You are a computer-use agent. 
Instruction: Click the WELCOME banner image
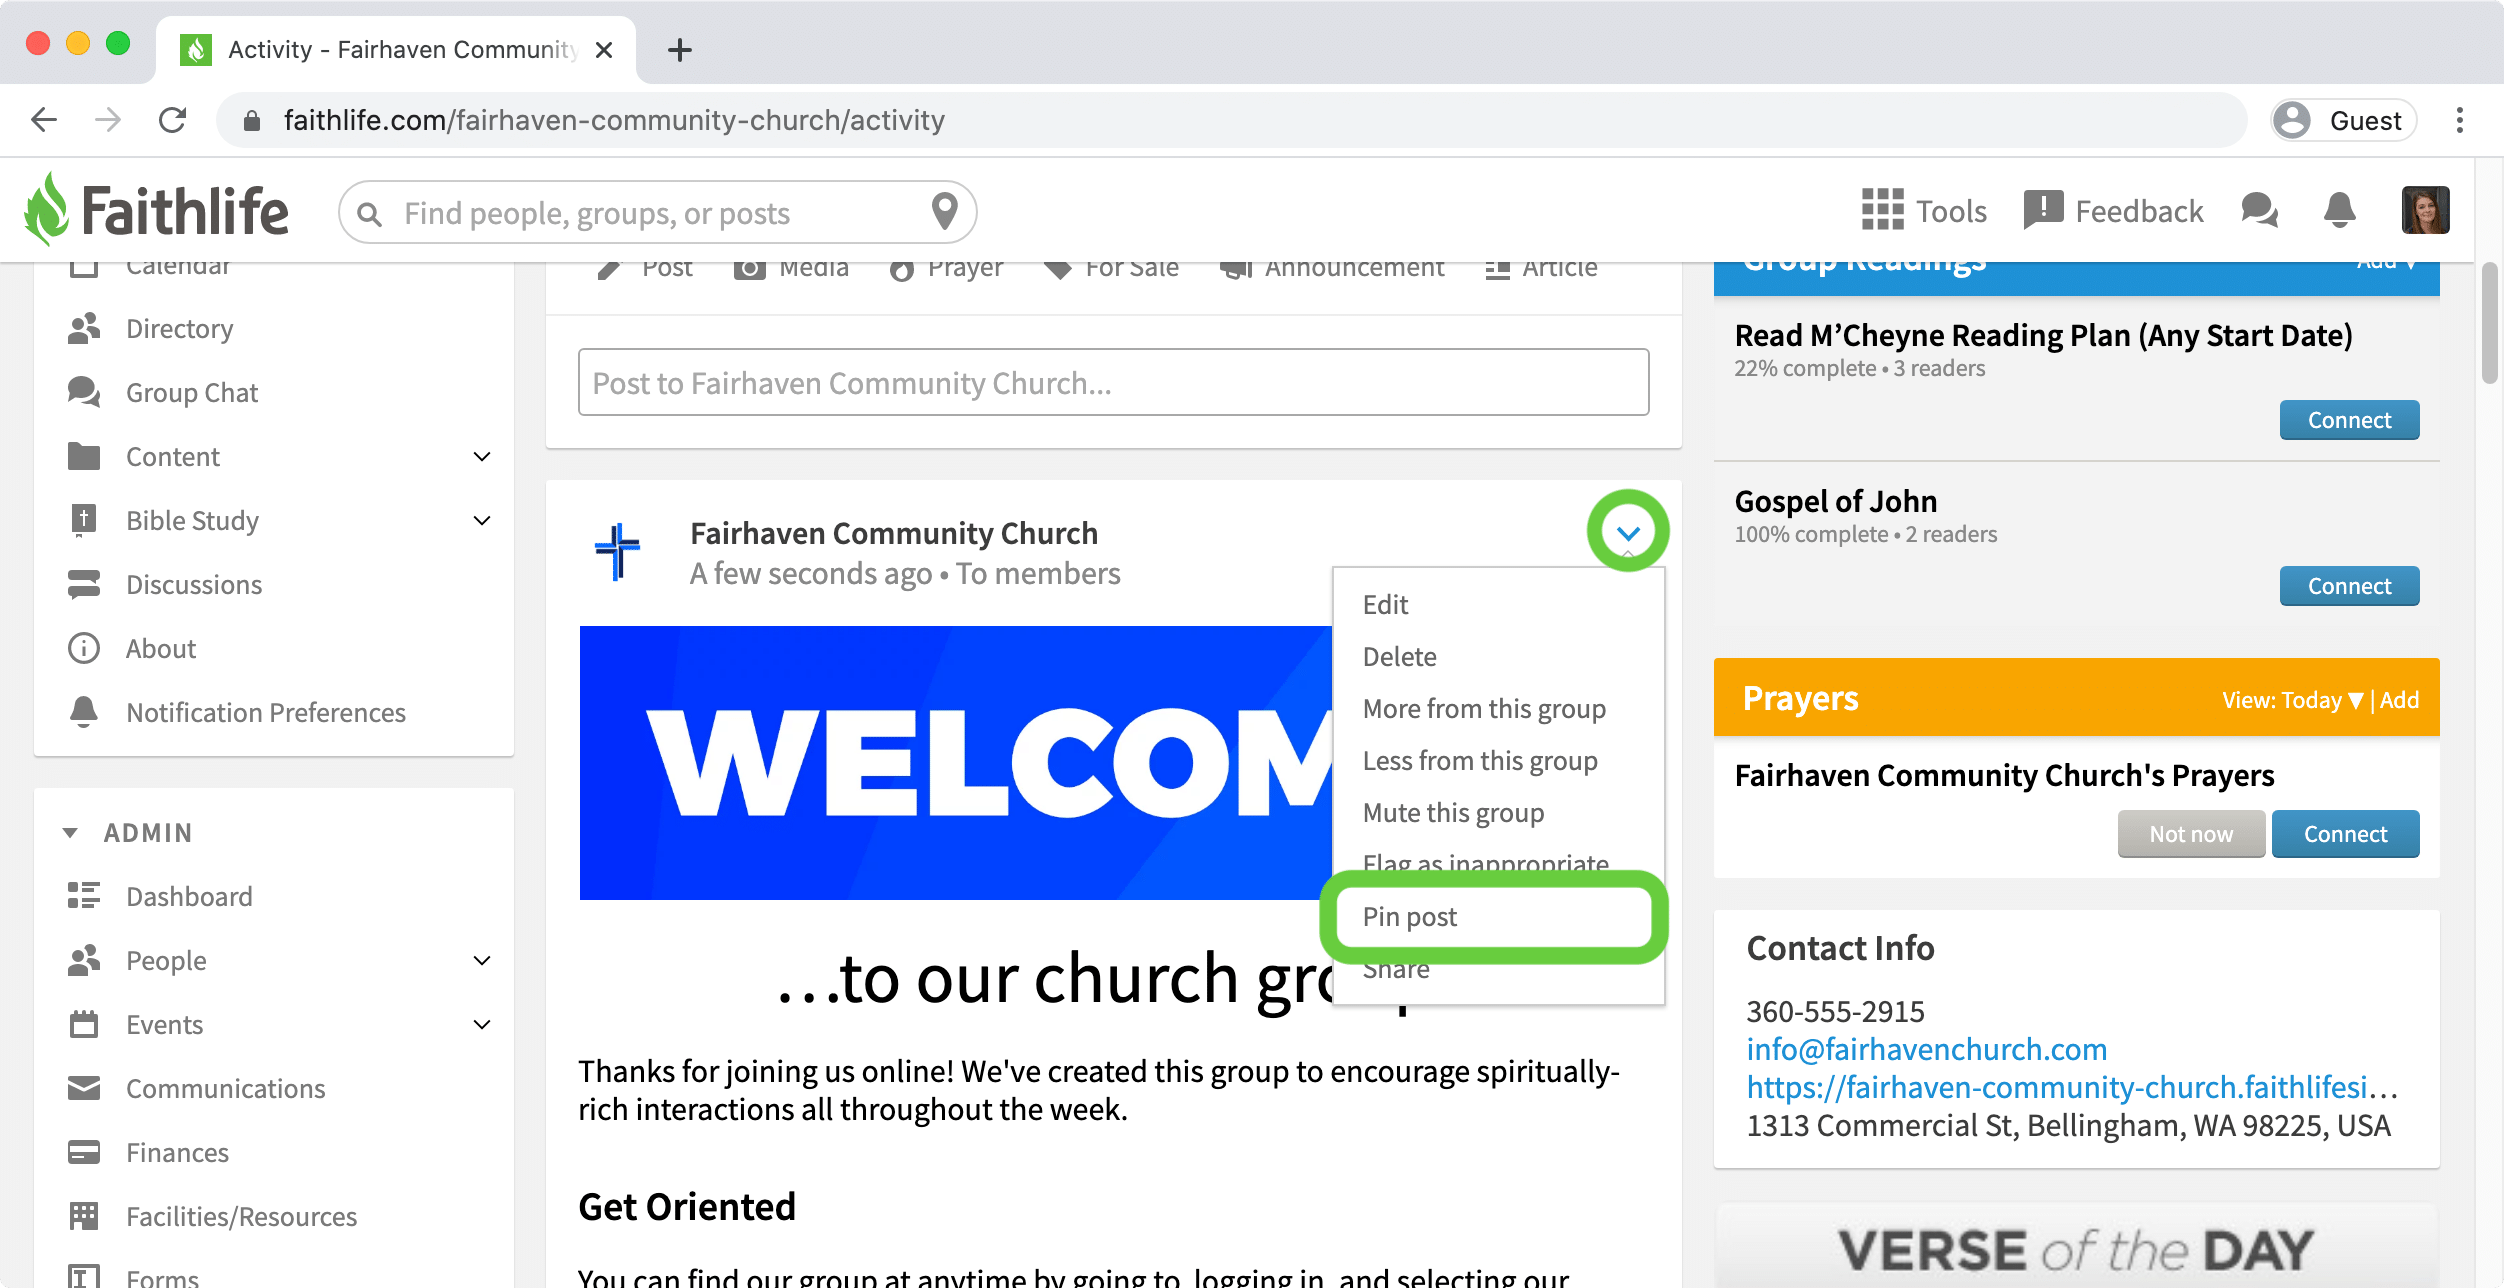pos(956,763)
